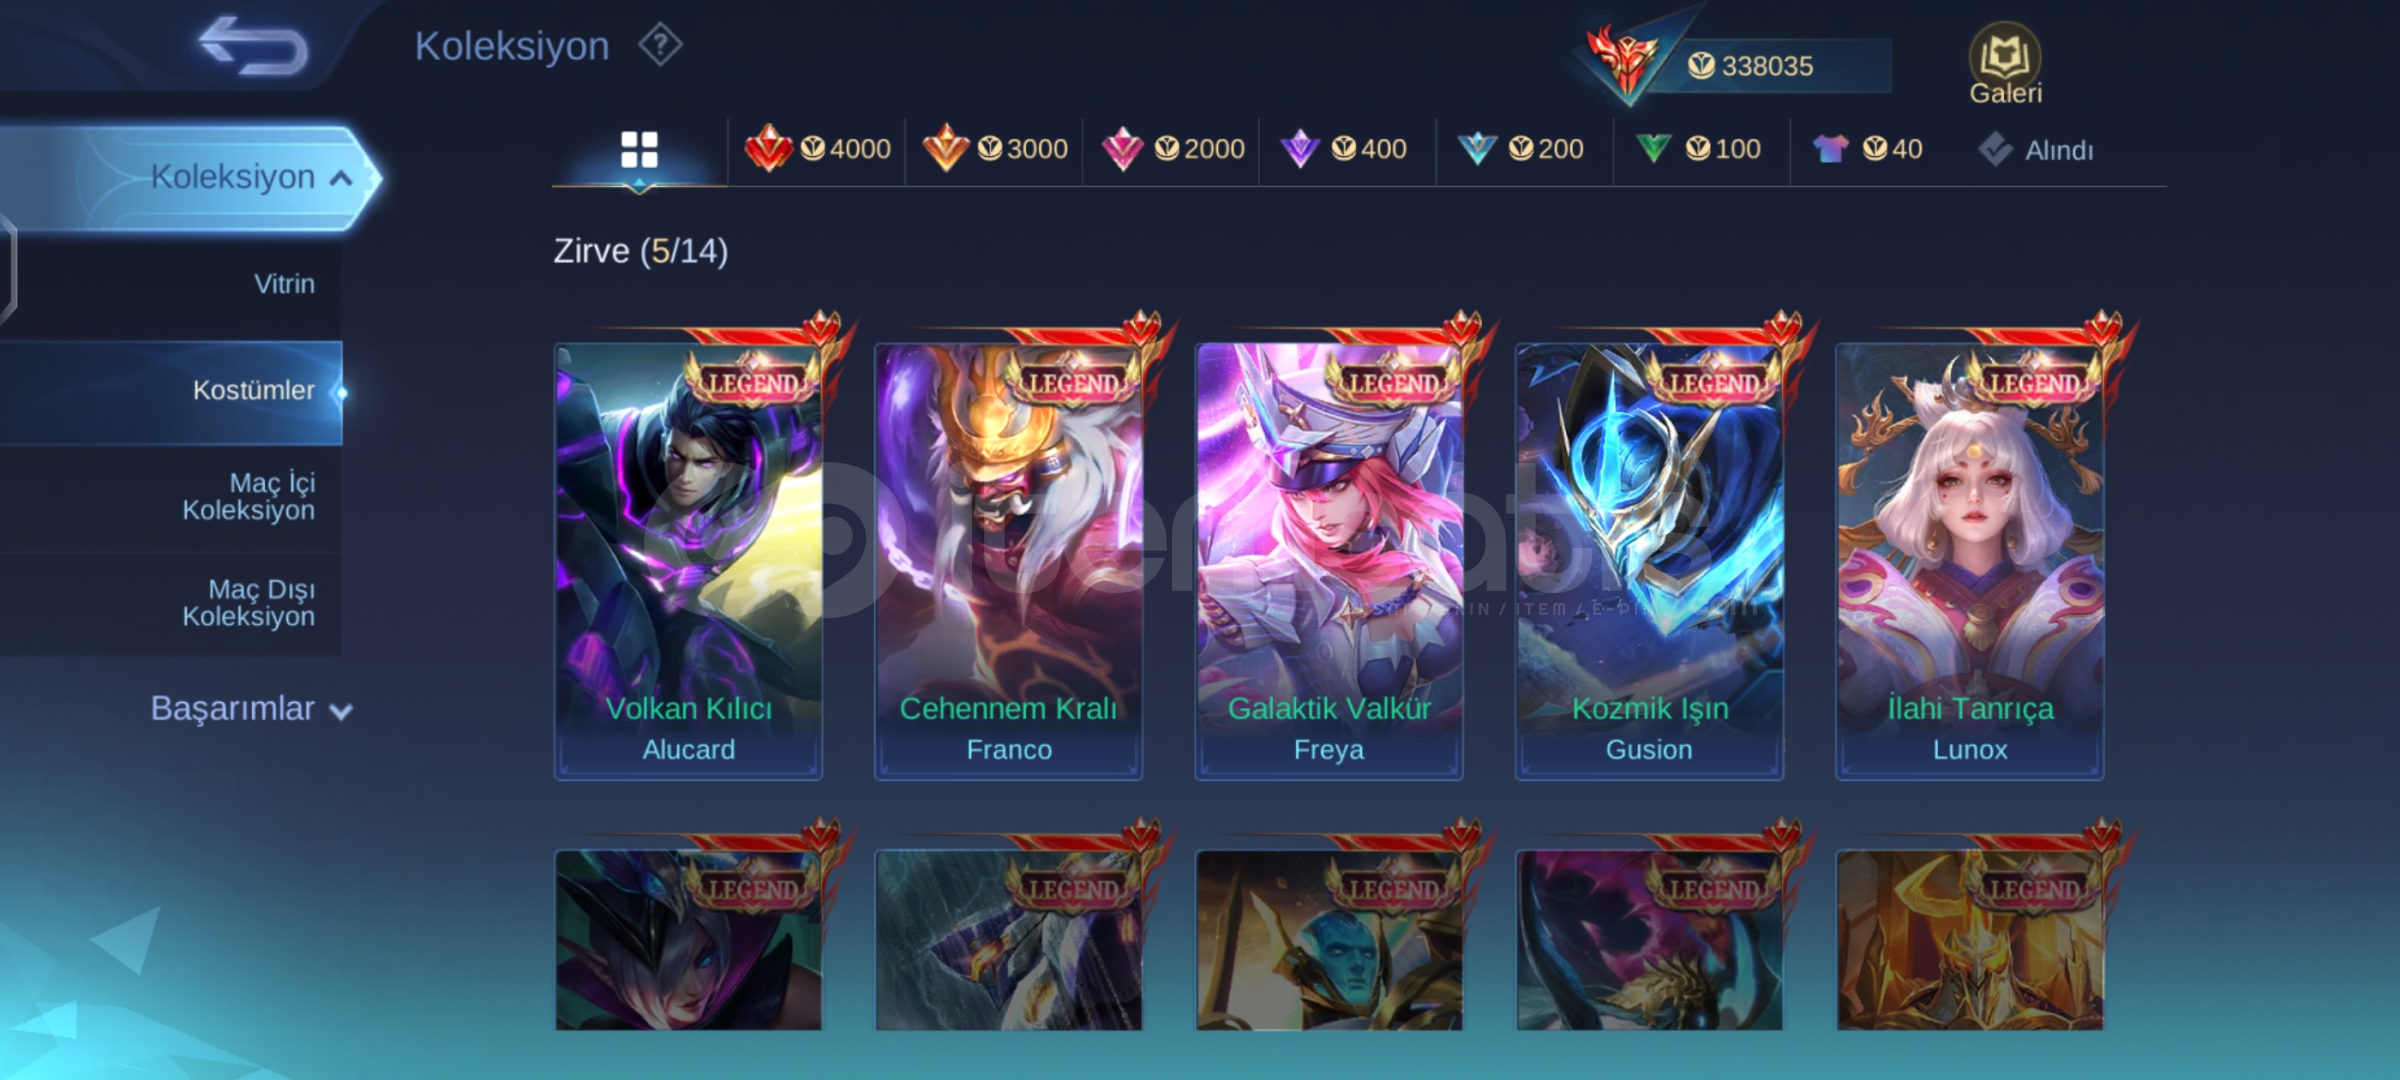Open the collection points 338035 badge
This screenshot has height=1080, width=2400.
[x=1738, y=65]
